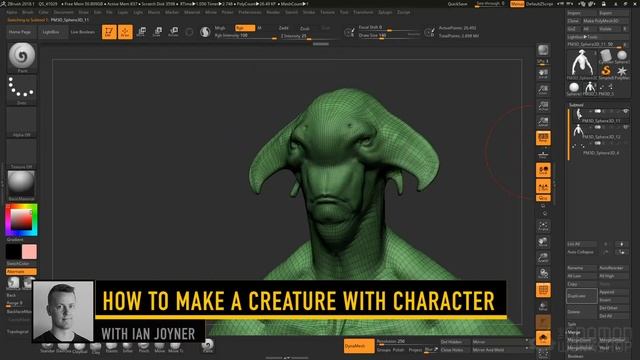The width and height of the screenshot is (640, 360).
Task: Open the Dots stroke selector
Action: coord(22,89)
